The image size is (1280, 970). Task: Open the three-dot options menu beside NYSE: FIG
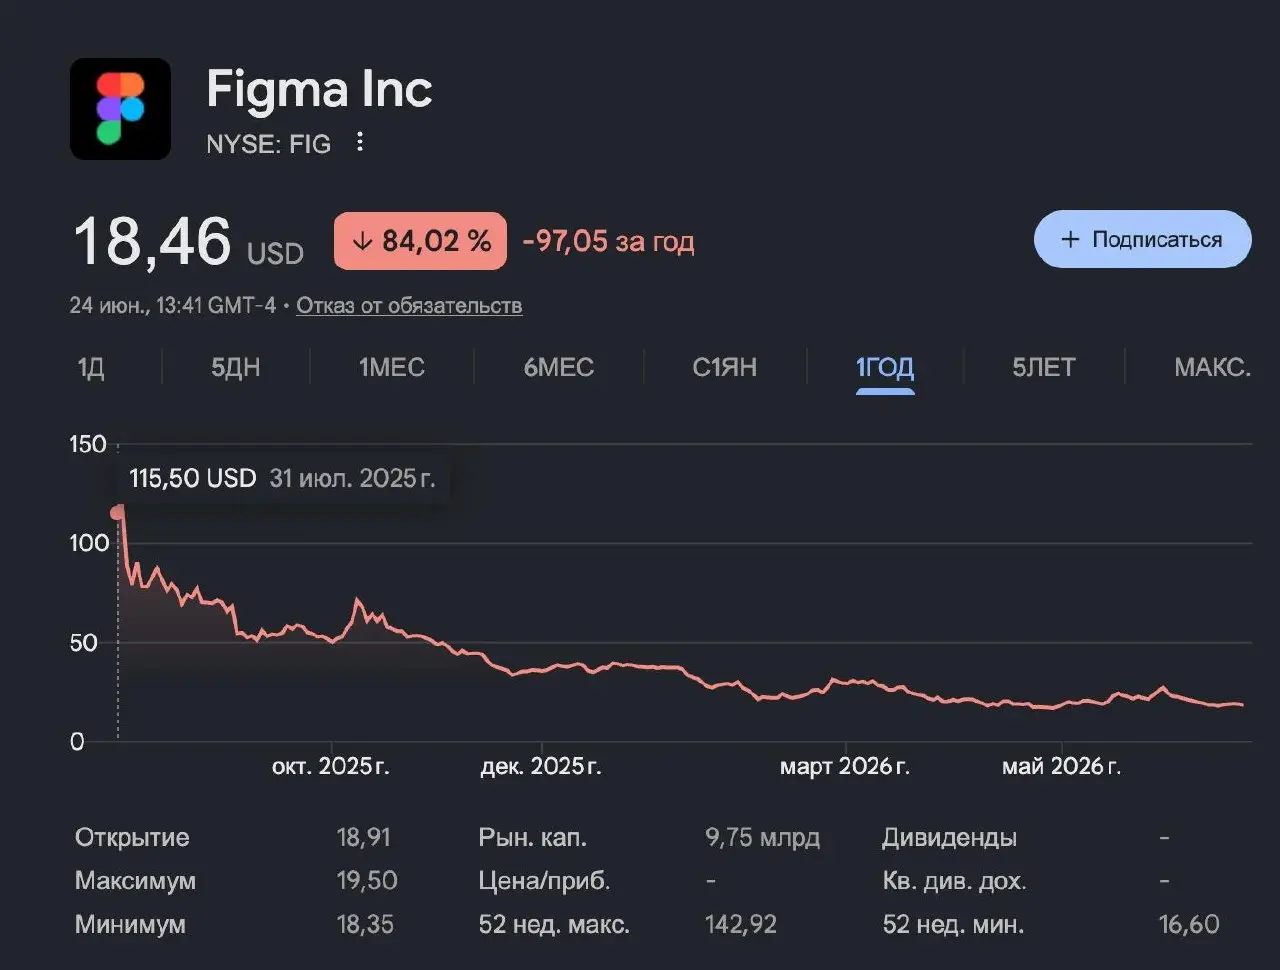[x=360, y=143]
